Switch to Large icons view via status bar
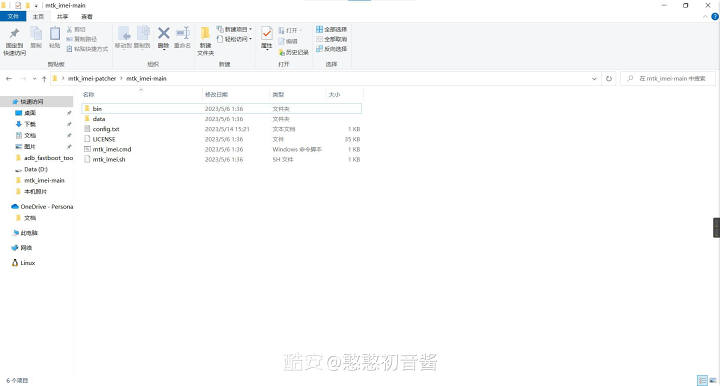720x386 pixels. [x=713, y=380]
